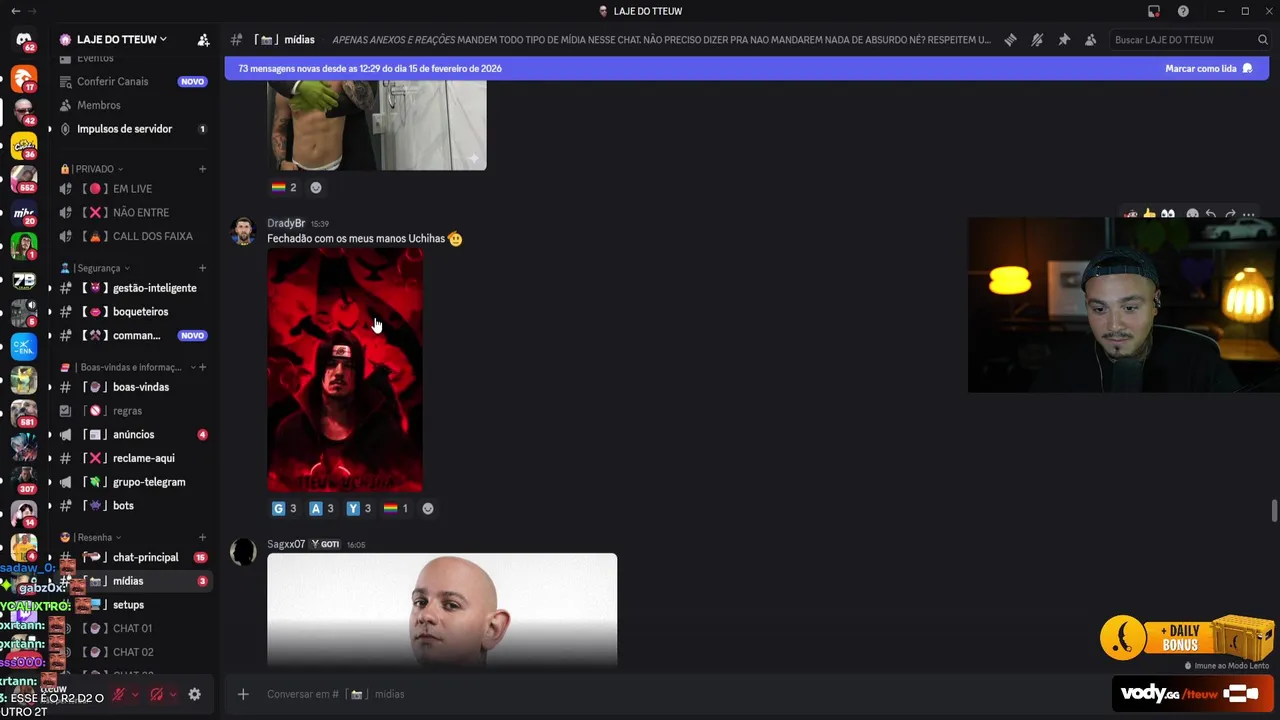Toggle rainbow flag reaction with count 1

coord(396,508)
